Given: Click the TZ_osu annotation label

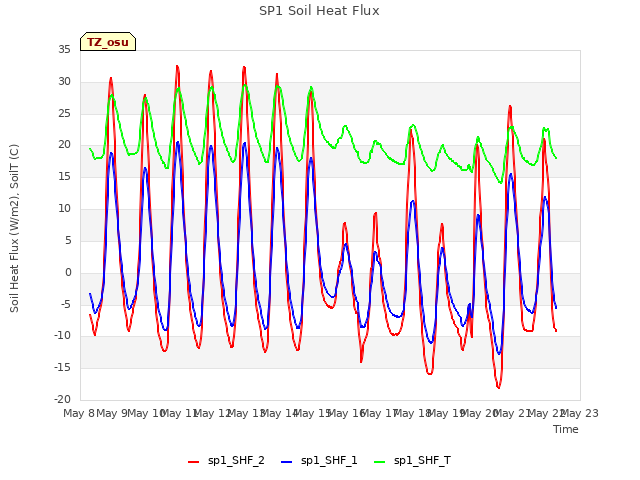Looking at the screenshot, I should [108, 42].
